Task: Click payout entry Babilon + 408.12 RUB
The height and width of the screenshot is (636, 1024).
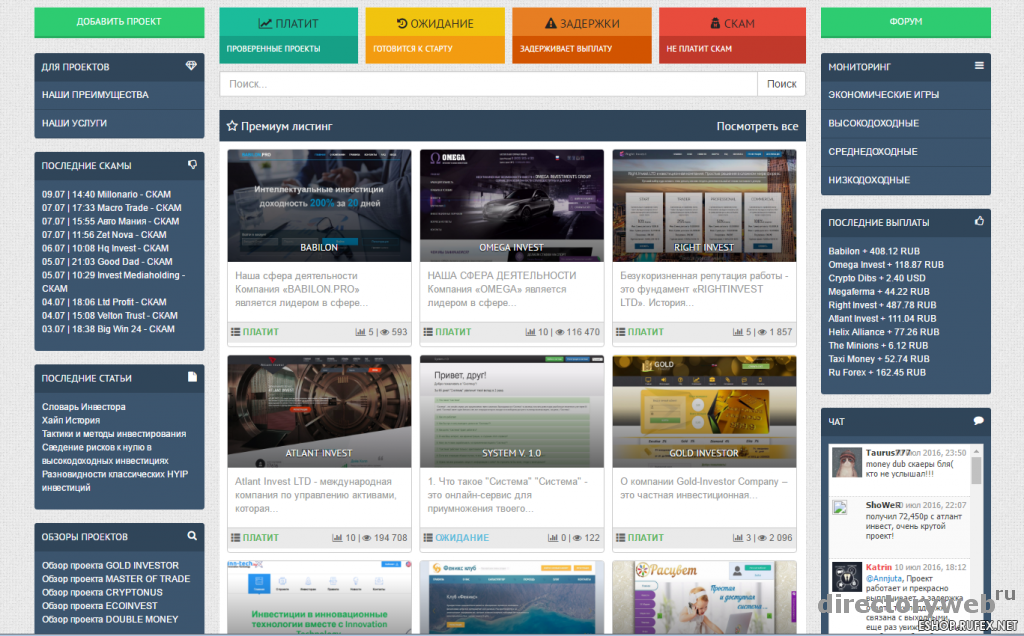Action: coord(874,251)
